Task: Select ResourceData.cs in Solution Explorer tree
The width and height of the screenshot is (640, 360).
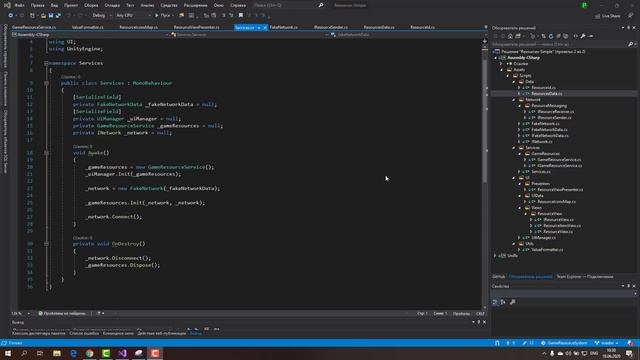Action: coord(546,94)
